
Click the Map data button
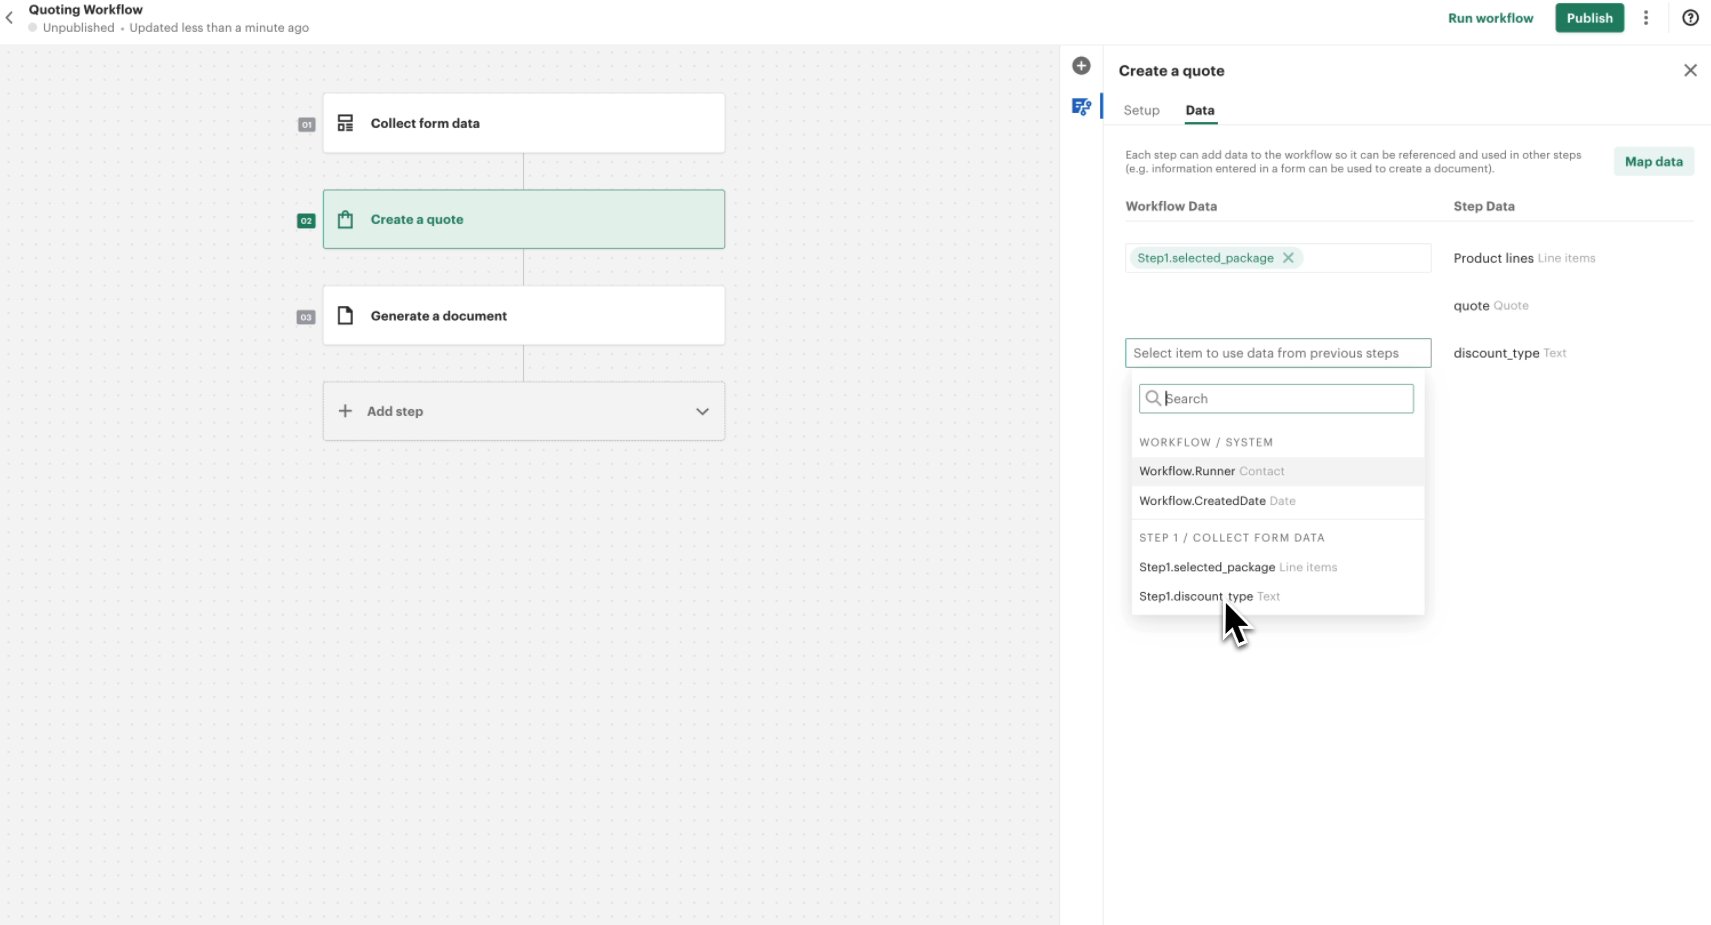[x=1653, y=161]
